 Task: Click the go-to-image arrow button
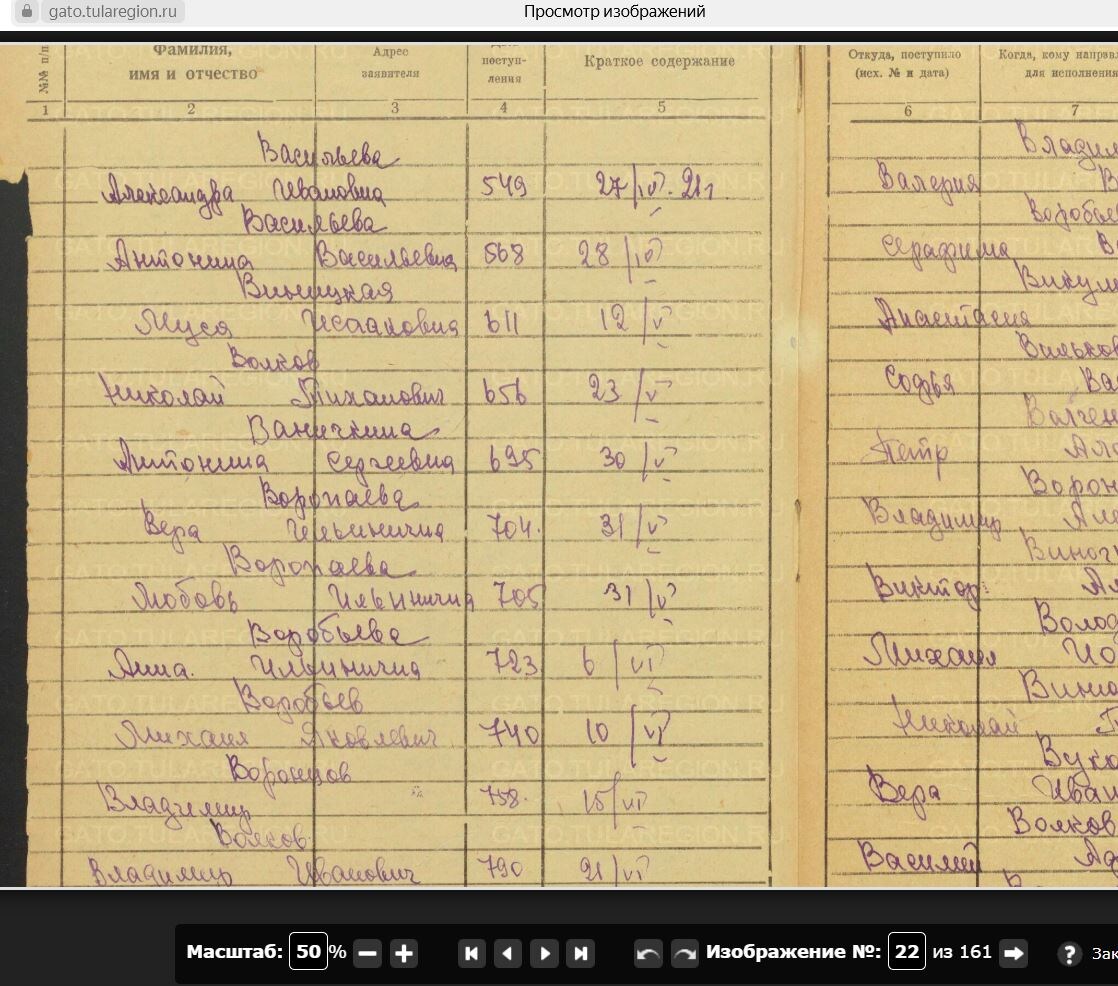pos(1013,953)
